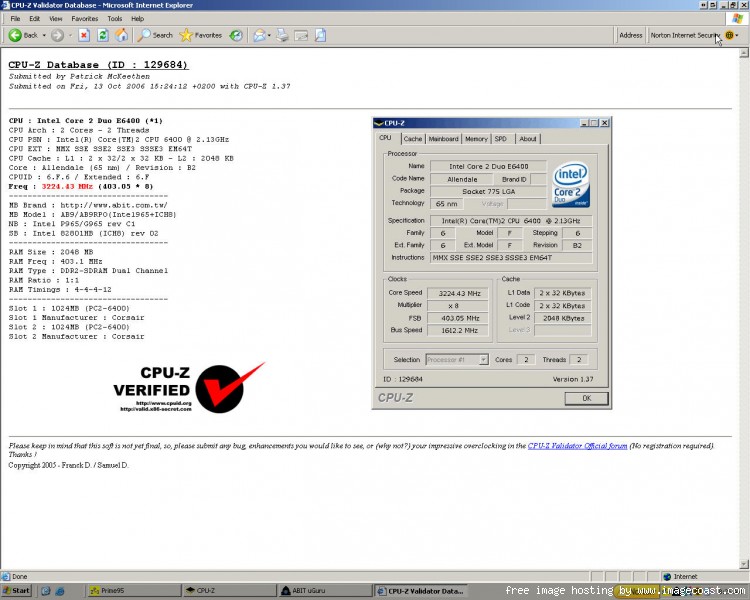Click the Edit page toolbar icon

click(301, 35)
